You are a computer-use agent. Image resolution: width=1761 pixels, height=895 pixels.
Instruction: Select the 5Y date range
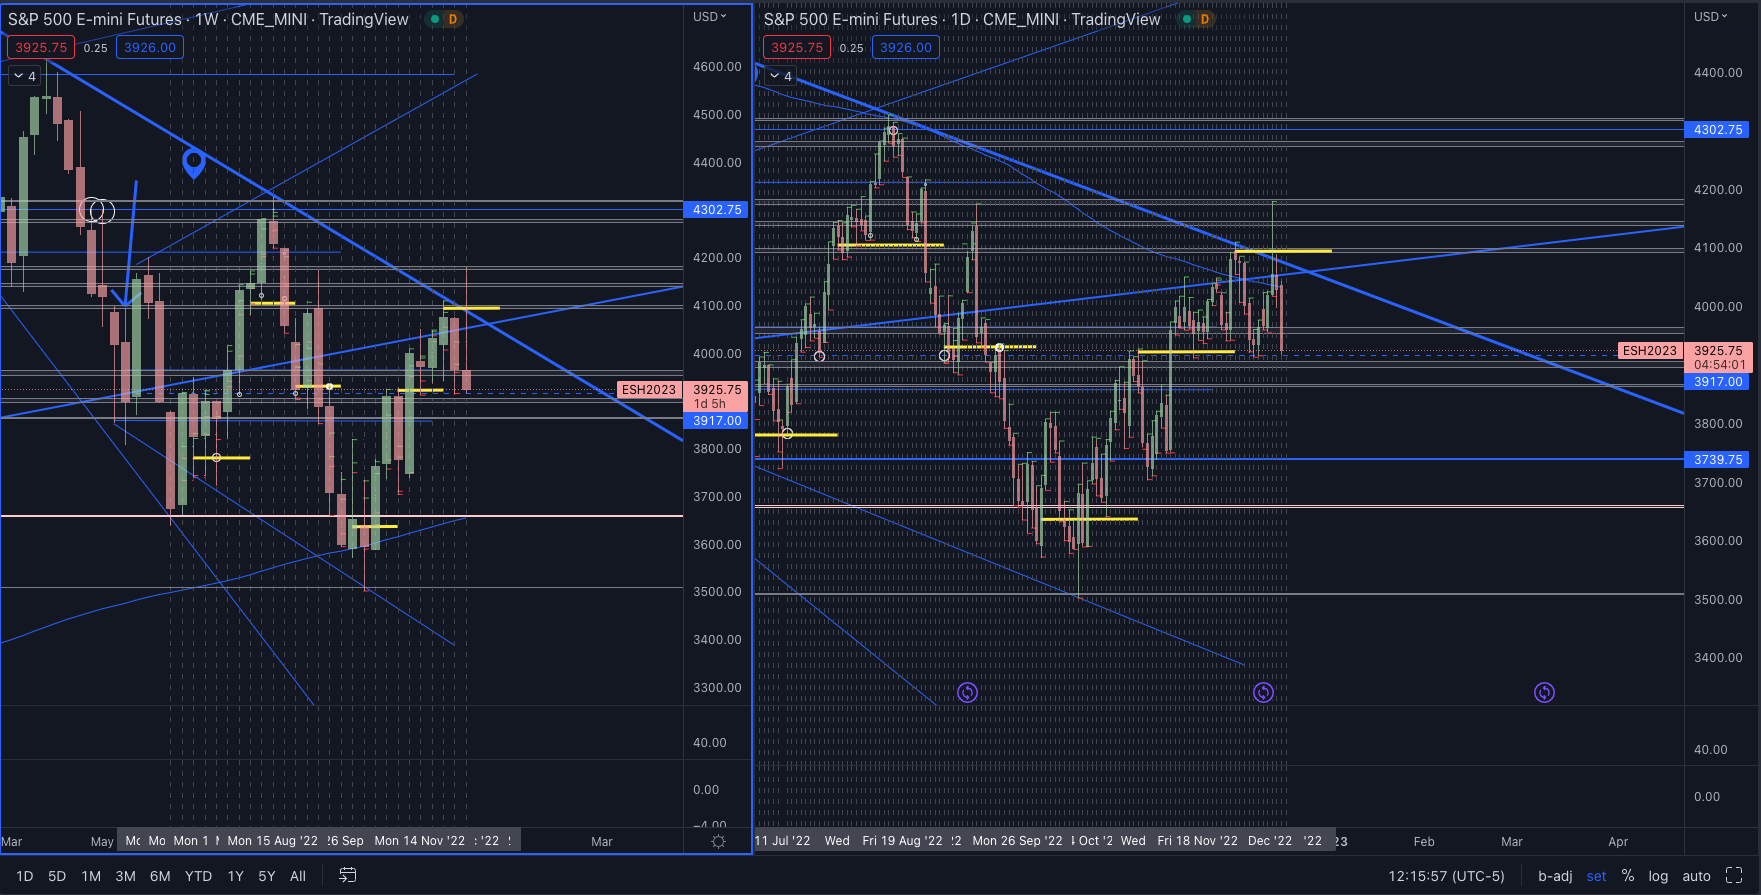tap(266, 876)
